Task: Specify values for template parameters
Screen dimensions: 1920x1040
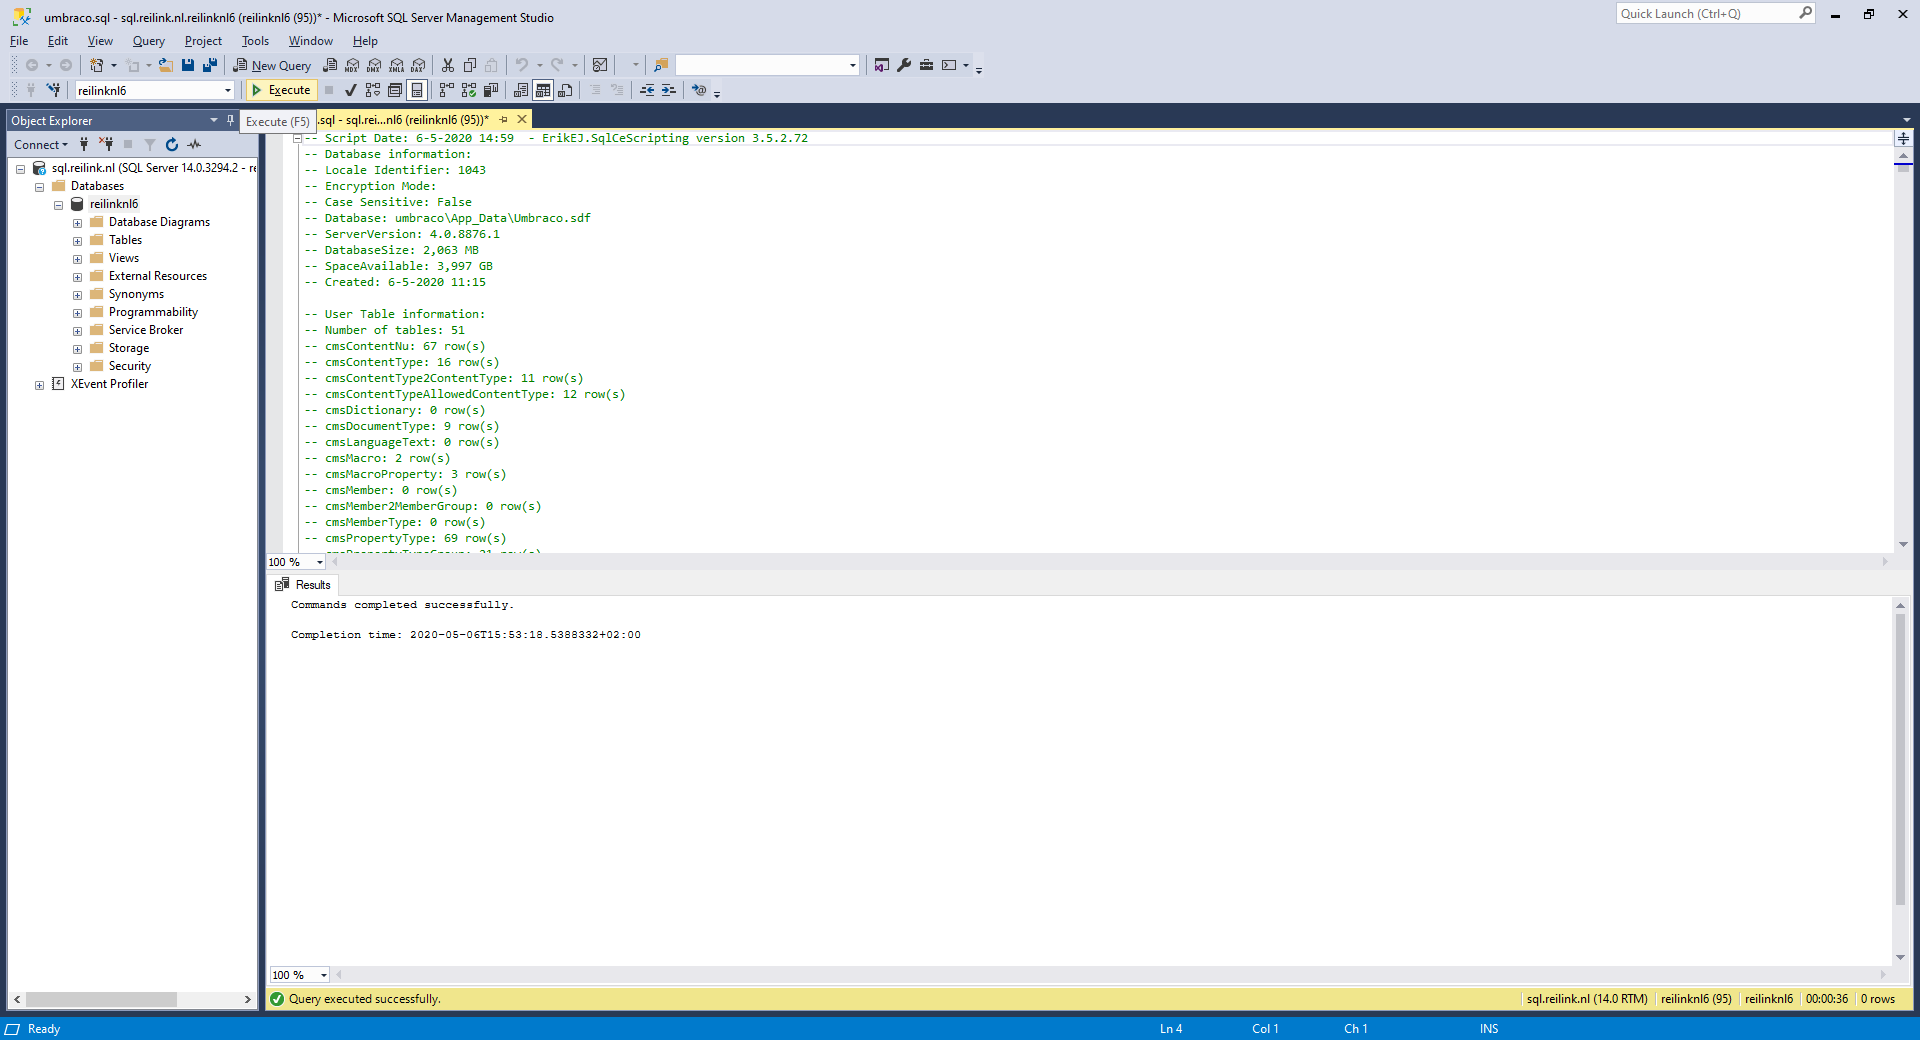Action: [x=699, y=90]
